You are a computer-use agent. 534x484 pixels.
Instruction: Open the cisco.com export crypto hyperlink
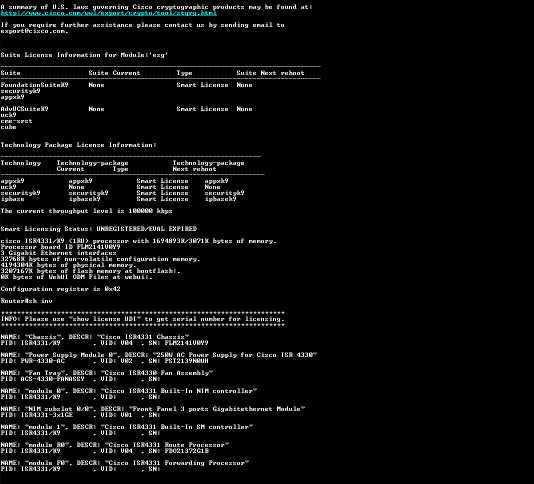[x=109, y=13]
